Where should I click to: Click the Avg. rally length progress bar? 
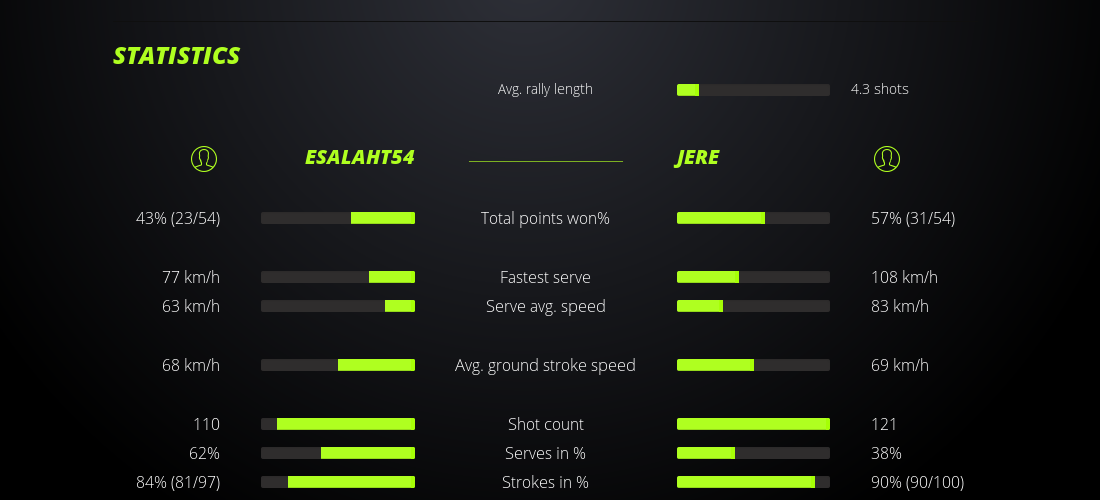pos(753,90)
